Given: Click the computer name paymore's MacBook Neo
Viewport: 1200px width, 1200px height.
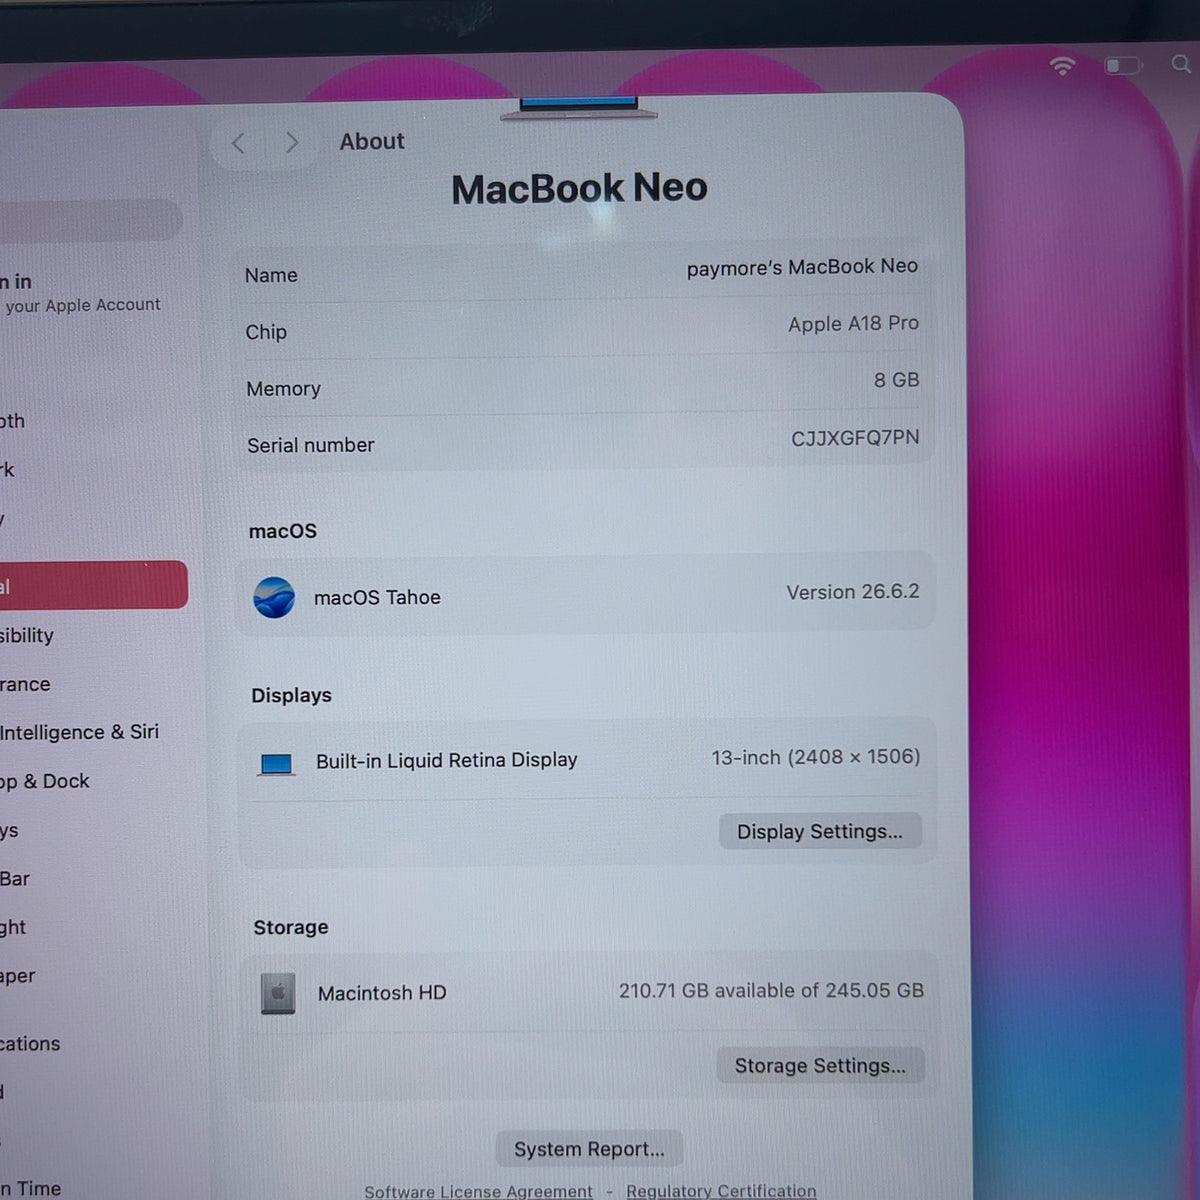Looking at the screenshot, I should point(802,267).
